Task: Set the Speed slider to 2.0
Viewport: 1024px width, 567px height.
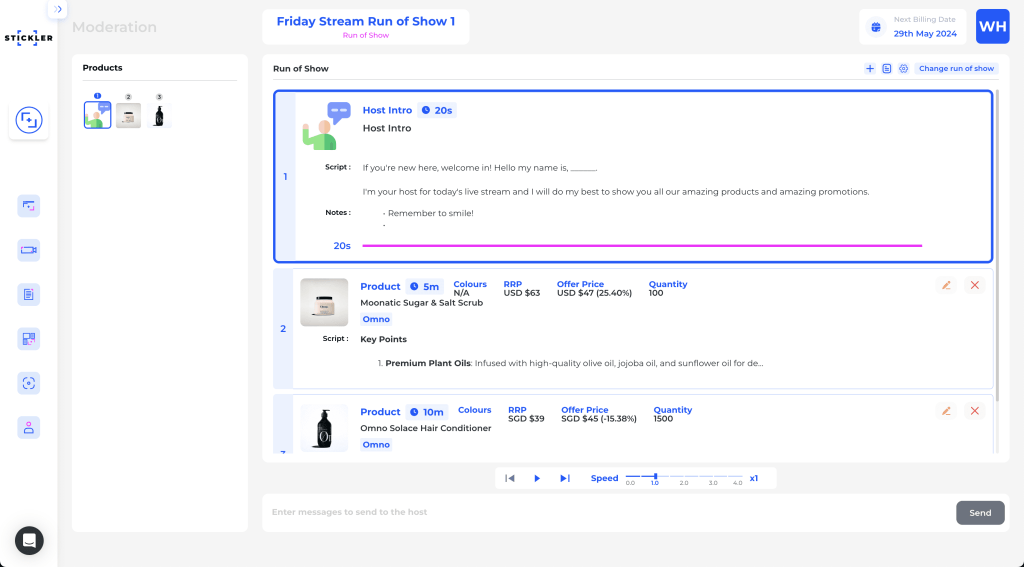Action: pyautogui.click(x=684, y=477)
